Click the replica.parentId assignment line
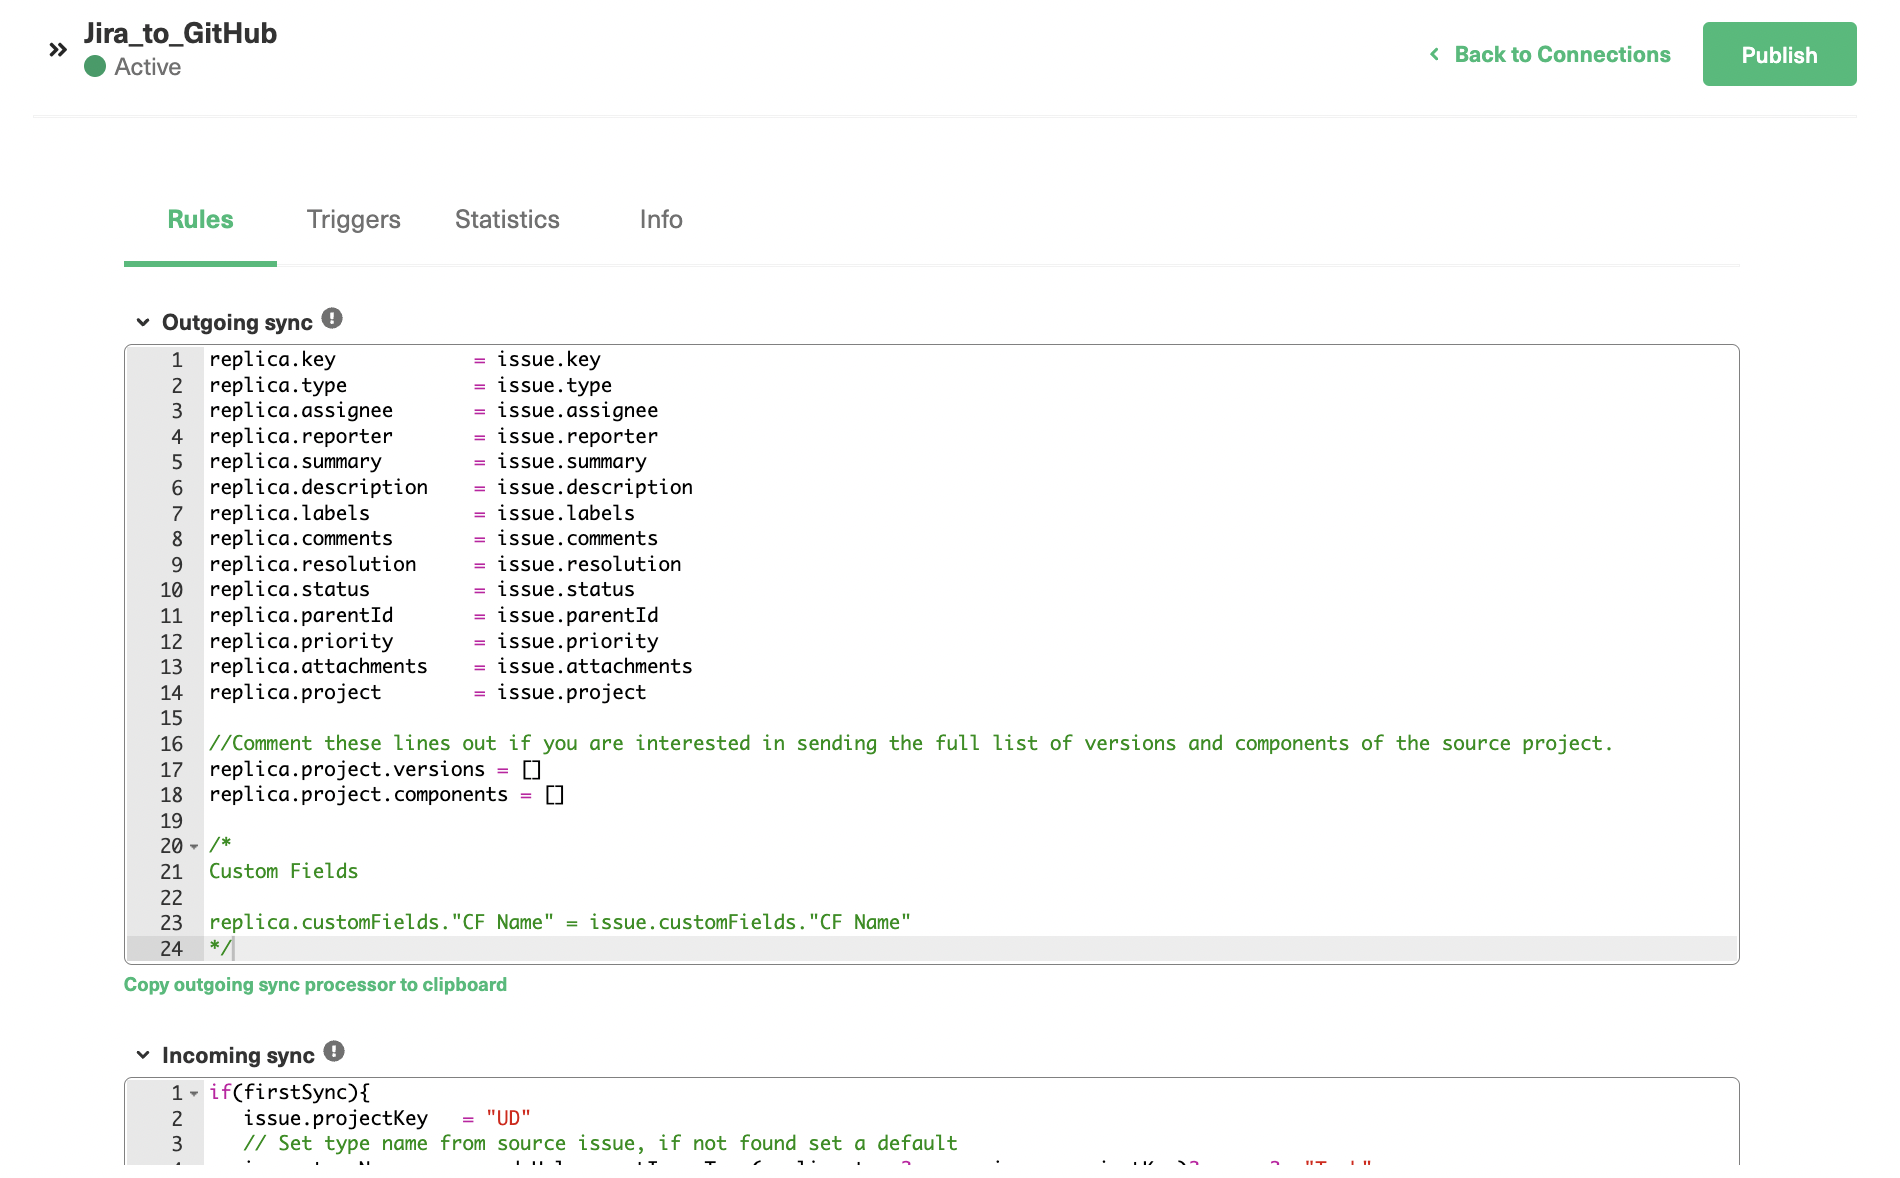Viewport: 1900px width, 1178px height. pyautogui.click(x=433, y=615)
